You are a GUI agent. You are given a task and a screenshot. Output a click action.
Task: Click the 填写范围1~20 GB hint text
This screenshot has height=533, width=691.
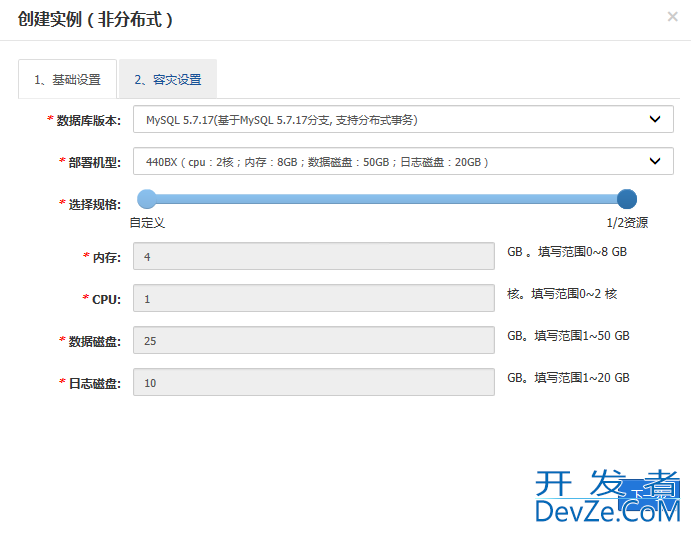[x=582, y=378]
